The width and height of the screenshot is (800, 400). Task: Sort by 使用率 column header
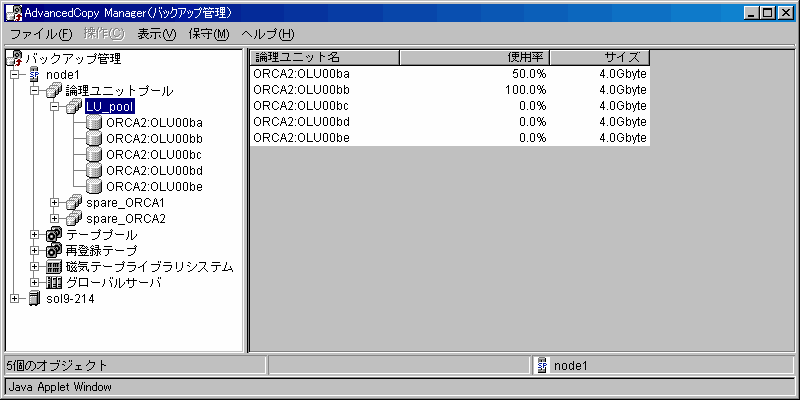pyautogui.click(x=474, y=58)
